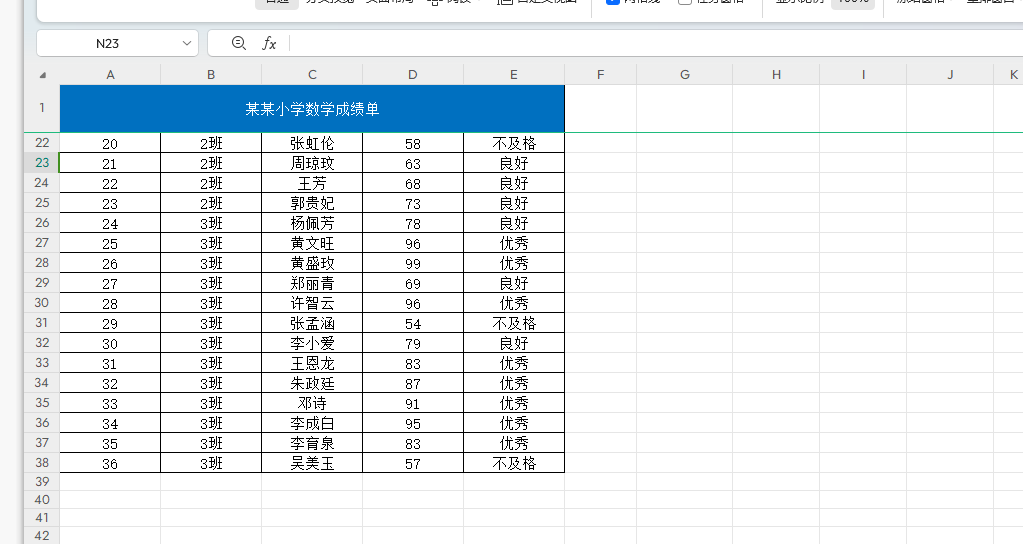Select column G header
The width and height of the screenshot is (1023, 544).
pyautogui.click(x=684, y=75)
